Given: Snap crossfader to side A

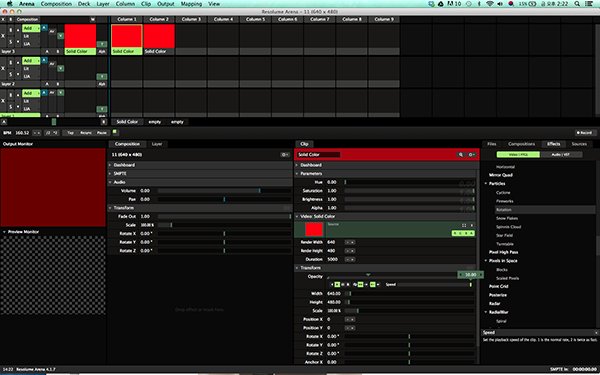Looking at the screenshot, I should coord(3,122).
